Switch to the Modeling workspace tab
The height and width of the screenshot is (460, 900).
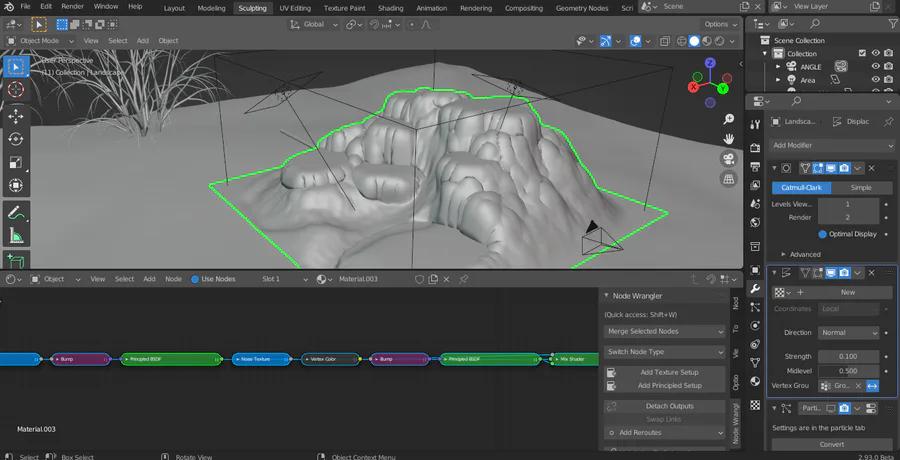pyautogui.click(x=211, y=8)
